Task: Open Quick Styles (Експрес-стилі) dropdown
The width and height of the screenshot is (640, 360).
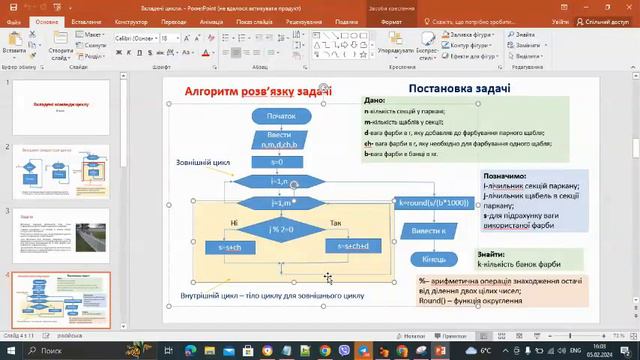Action: click(x=427, y=46)
